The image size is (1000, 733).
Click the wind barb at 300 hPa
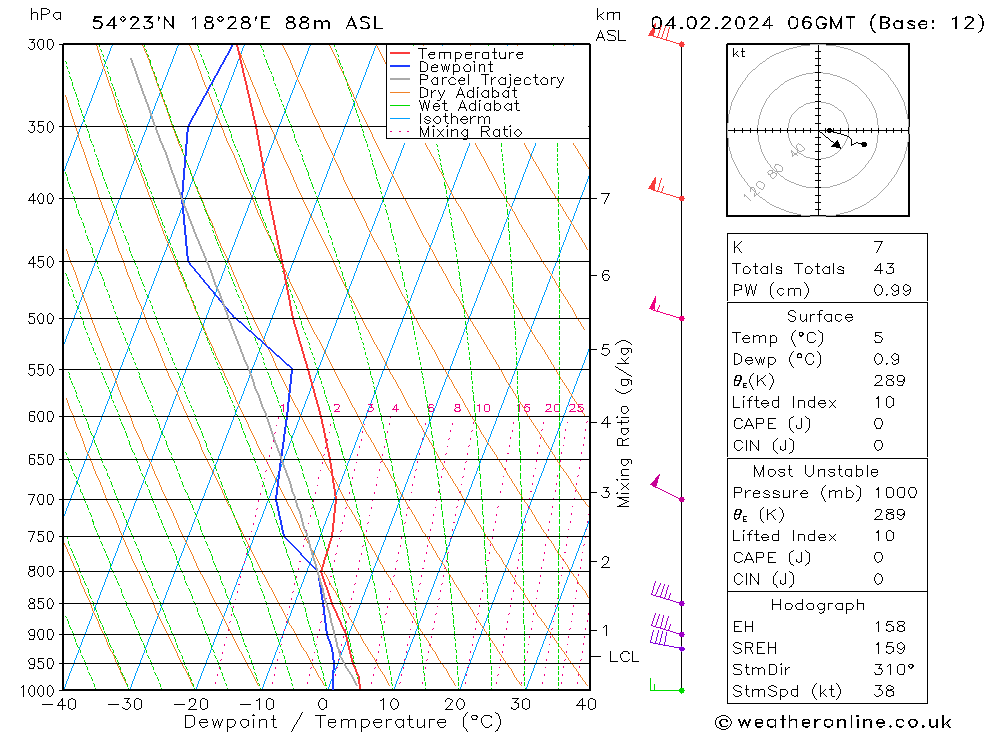(x=666, y=35)
